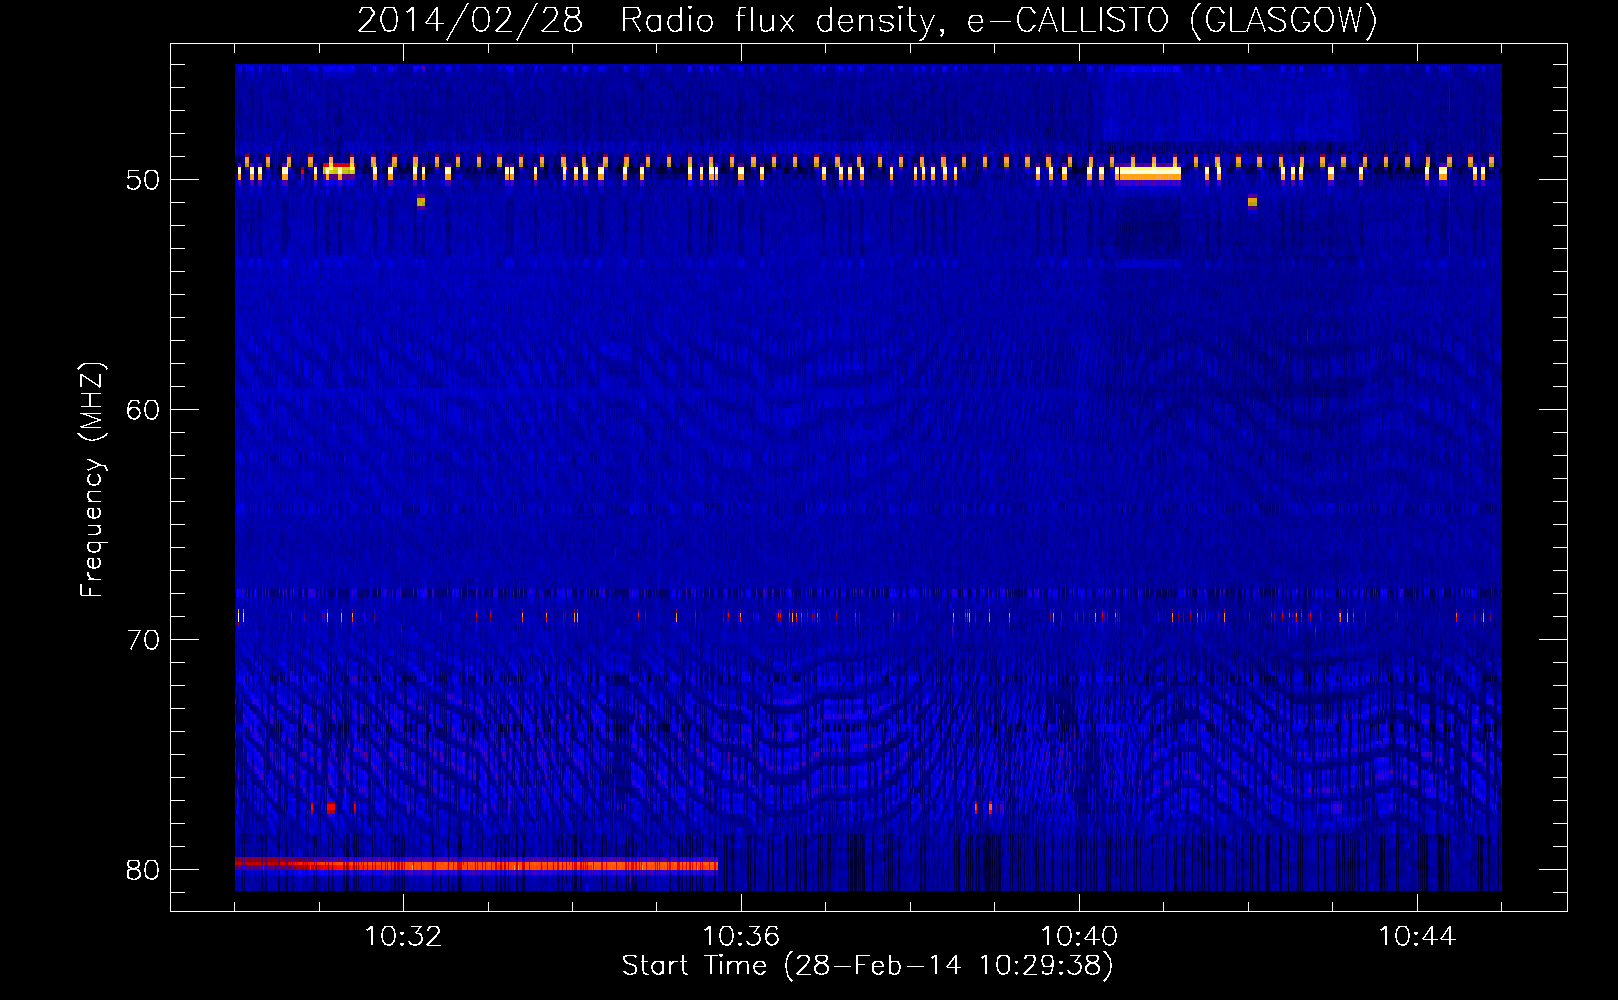Click the 10:32 time tick label

[x=403, y=937]
